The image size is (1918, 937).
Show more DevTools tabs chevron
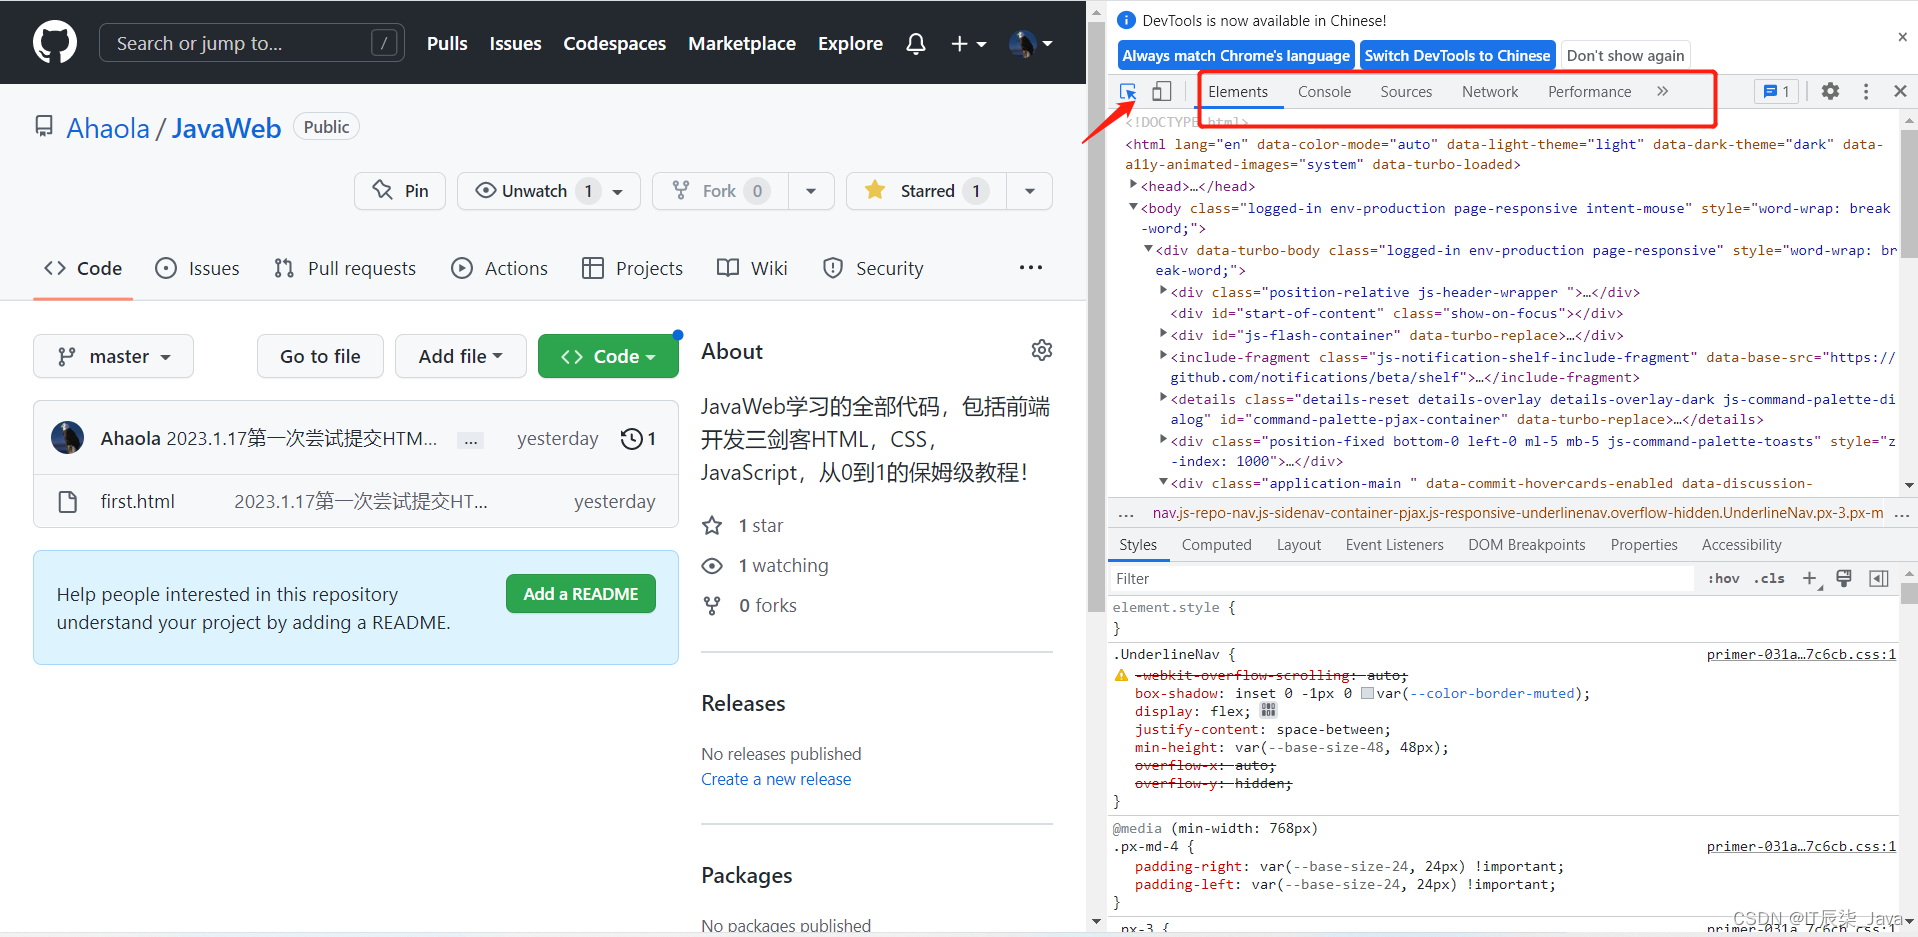(x=1662, y=92)
